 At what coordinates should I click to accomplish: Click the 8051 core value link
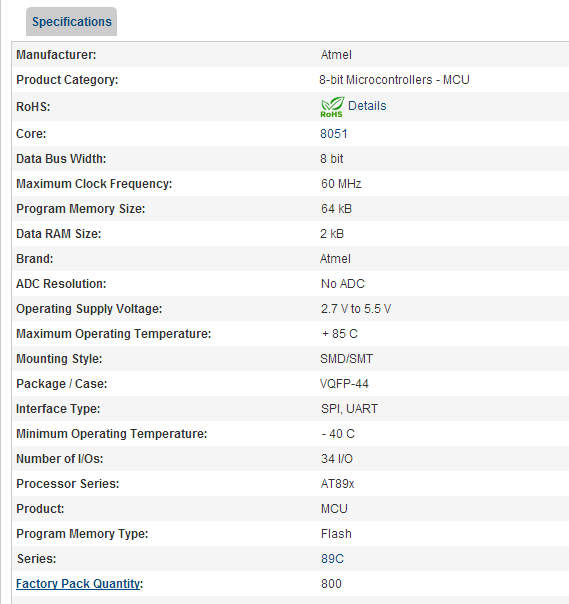(334, 134)
